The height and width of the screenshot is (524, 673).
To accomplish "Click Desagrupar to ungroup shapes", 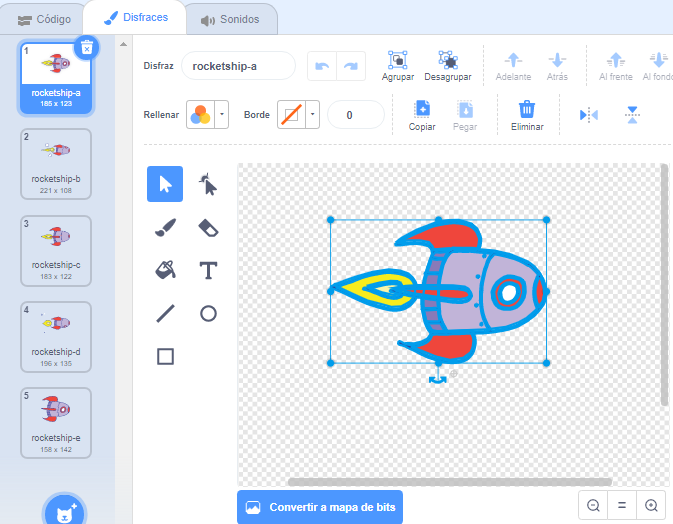I will click(448, 66).
